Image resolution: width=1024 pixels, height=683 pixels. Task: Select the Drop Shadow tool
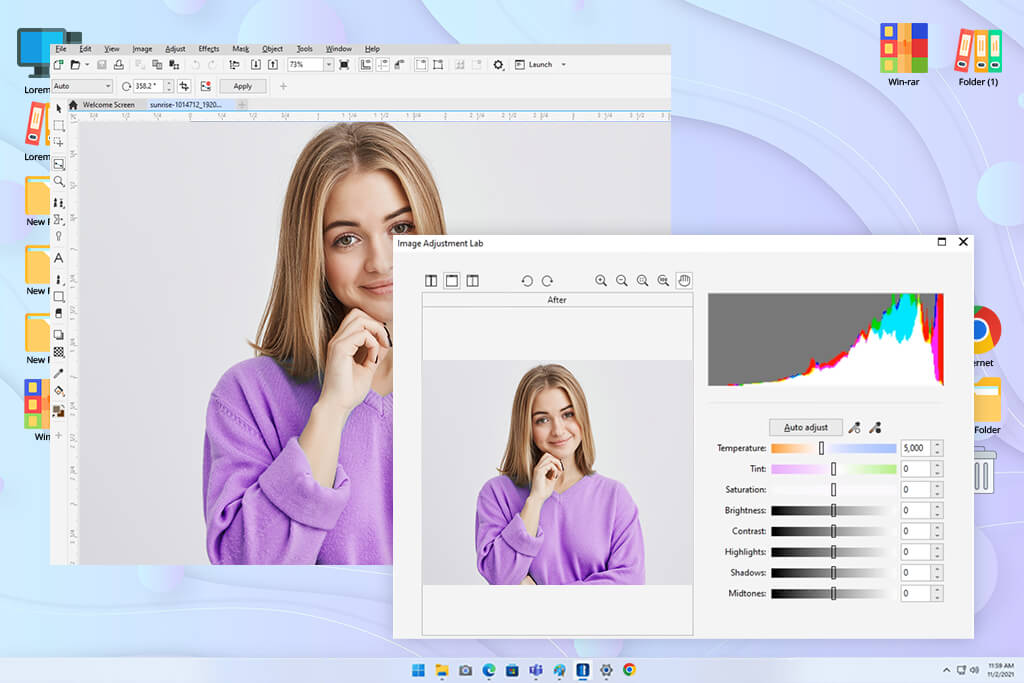59,335
